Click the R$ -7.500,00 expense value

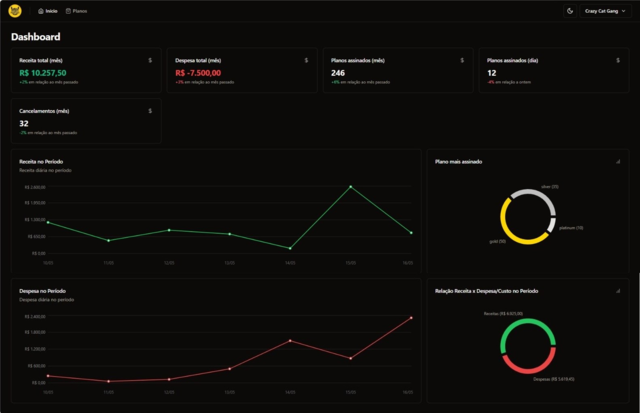[x=198, y=73]
